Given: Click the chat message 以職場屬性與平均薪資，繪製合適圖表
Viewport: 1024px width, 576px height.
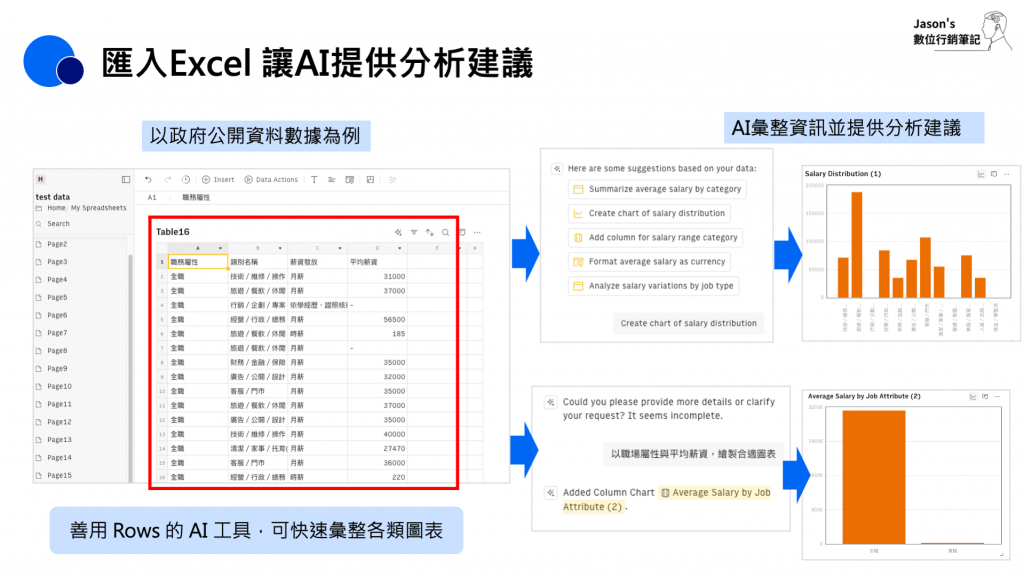Looking at the screenshot, I should [693, 454].
